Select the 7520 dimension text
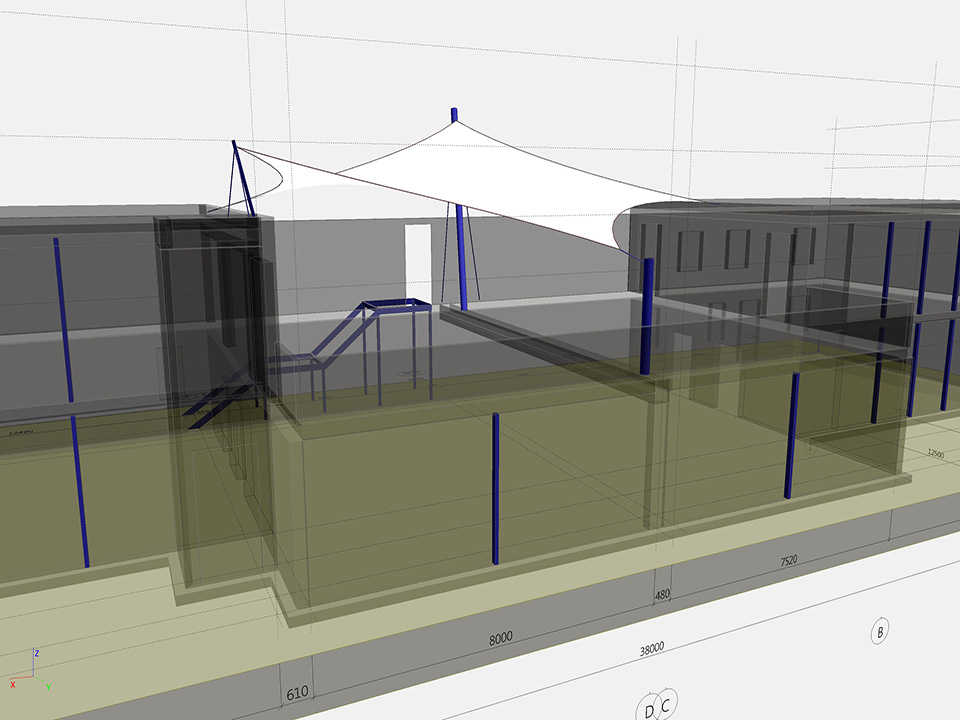This screenshot has width=960, height=720. (x=789, y=561)
